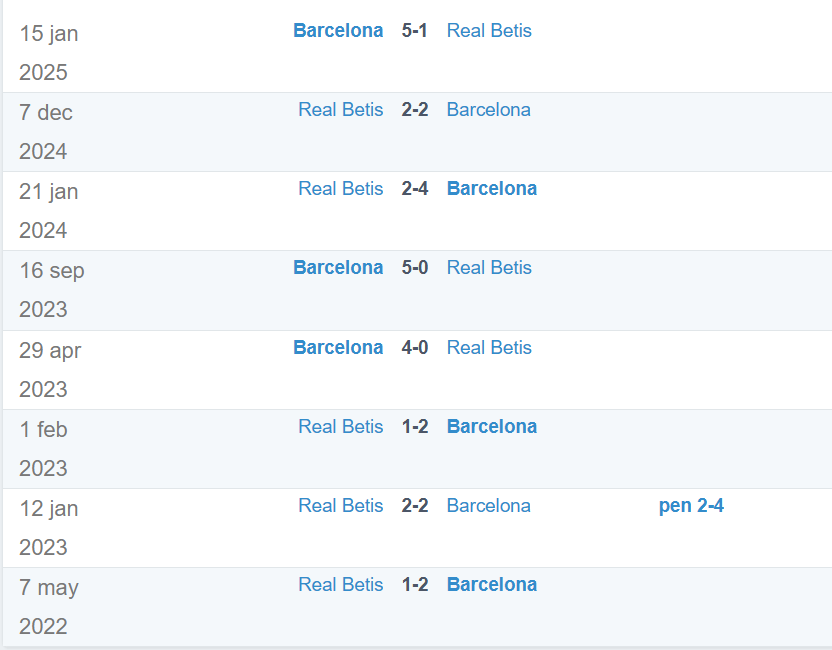Open the 4-0 score from 29 apr 2023
The image size is (832, 650).
pos(414,348)
